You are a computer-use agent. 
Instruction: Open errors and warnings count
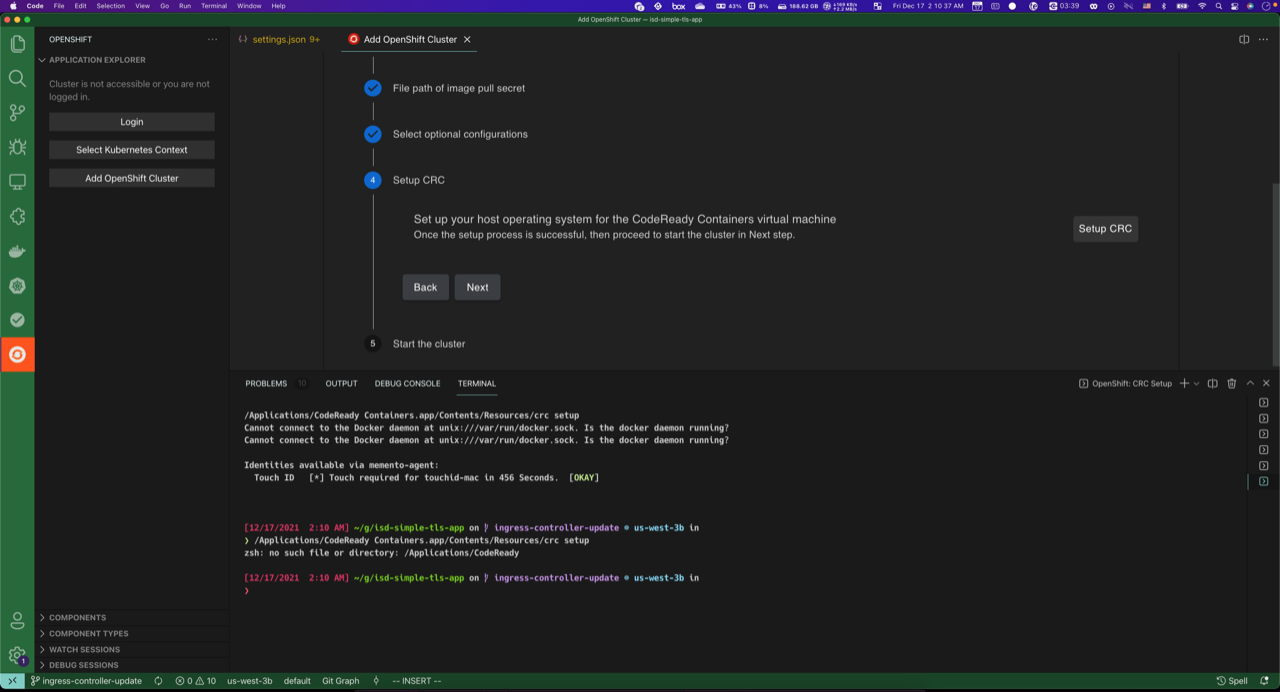[195, 681]
